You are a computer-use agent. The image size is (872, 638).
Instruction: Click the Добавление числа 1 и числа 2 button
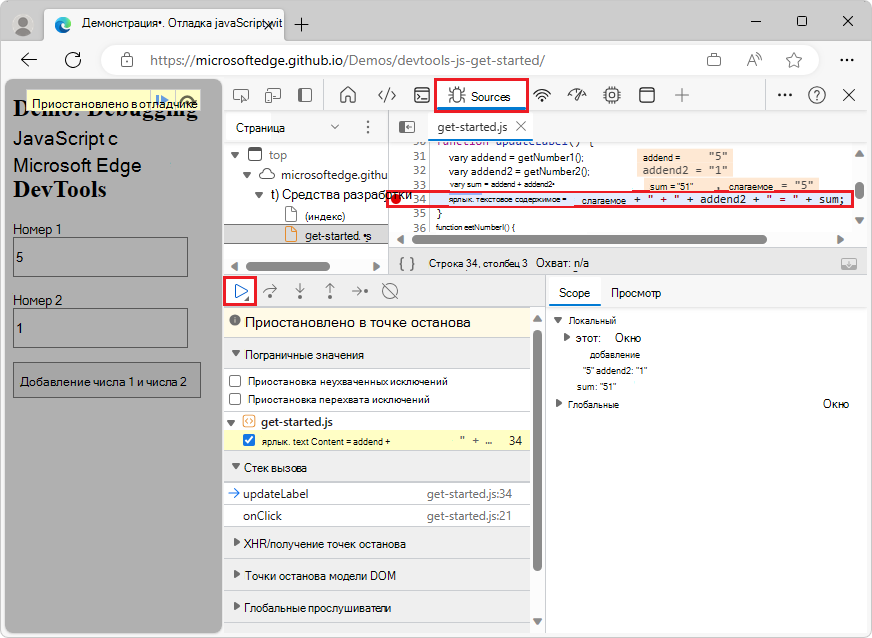click(x=107, y=381)
